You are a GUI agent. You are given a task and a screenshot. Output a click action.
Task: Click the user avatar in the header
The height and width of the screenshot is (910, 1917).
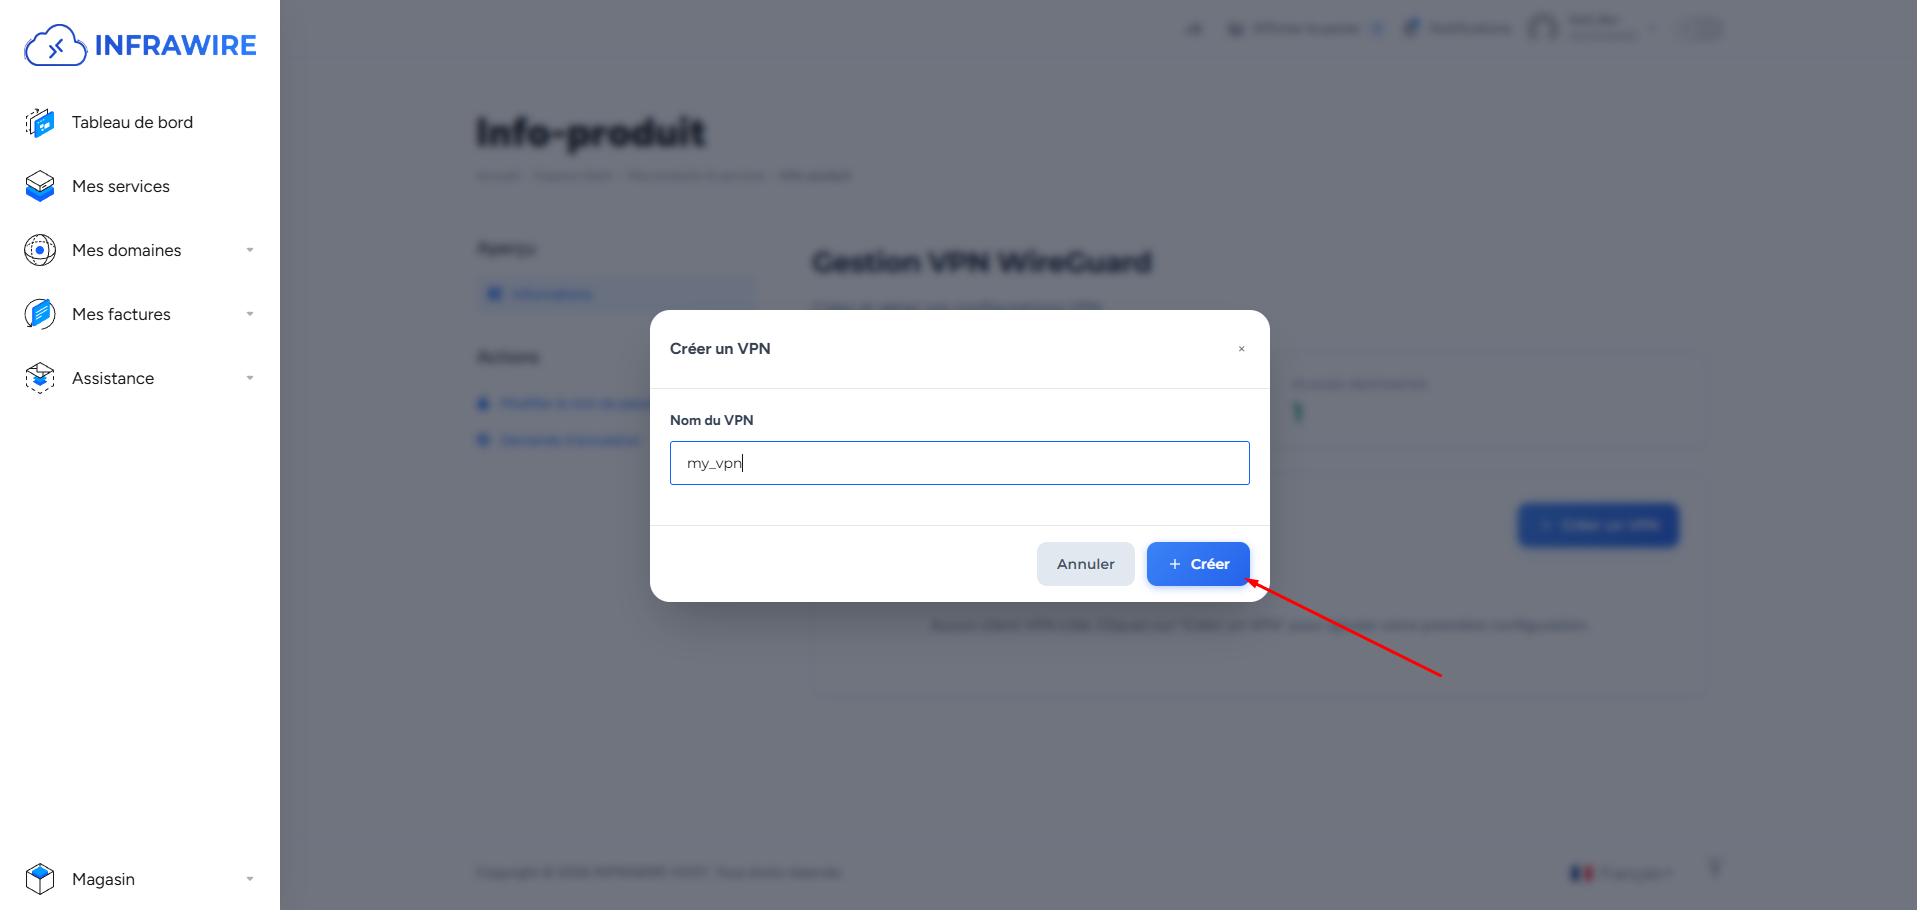[1544, 27]
